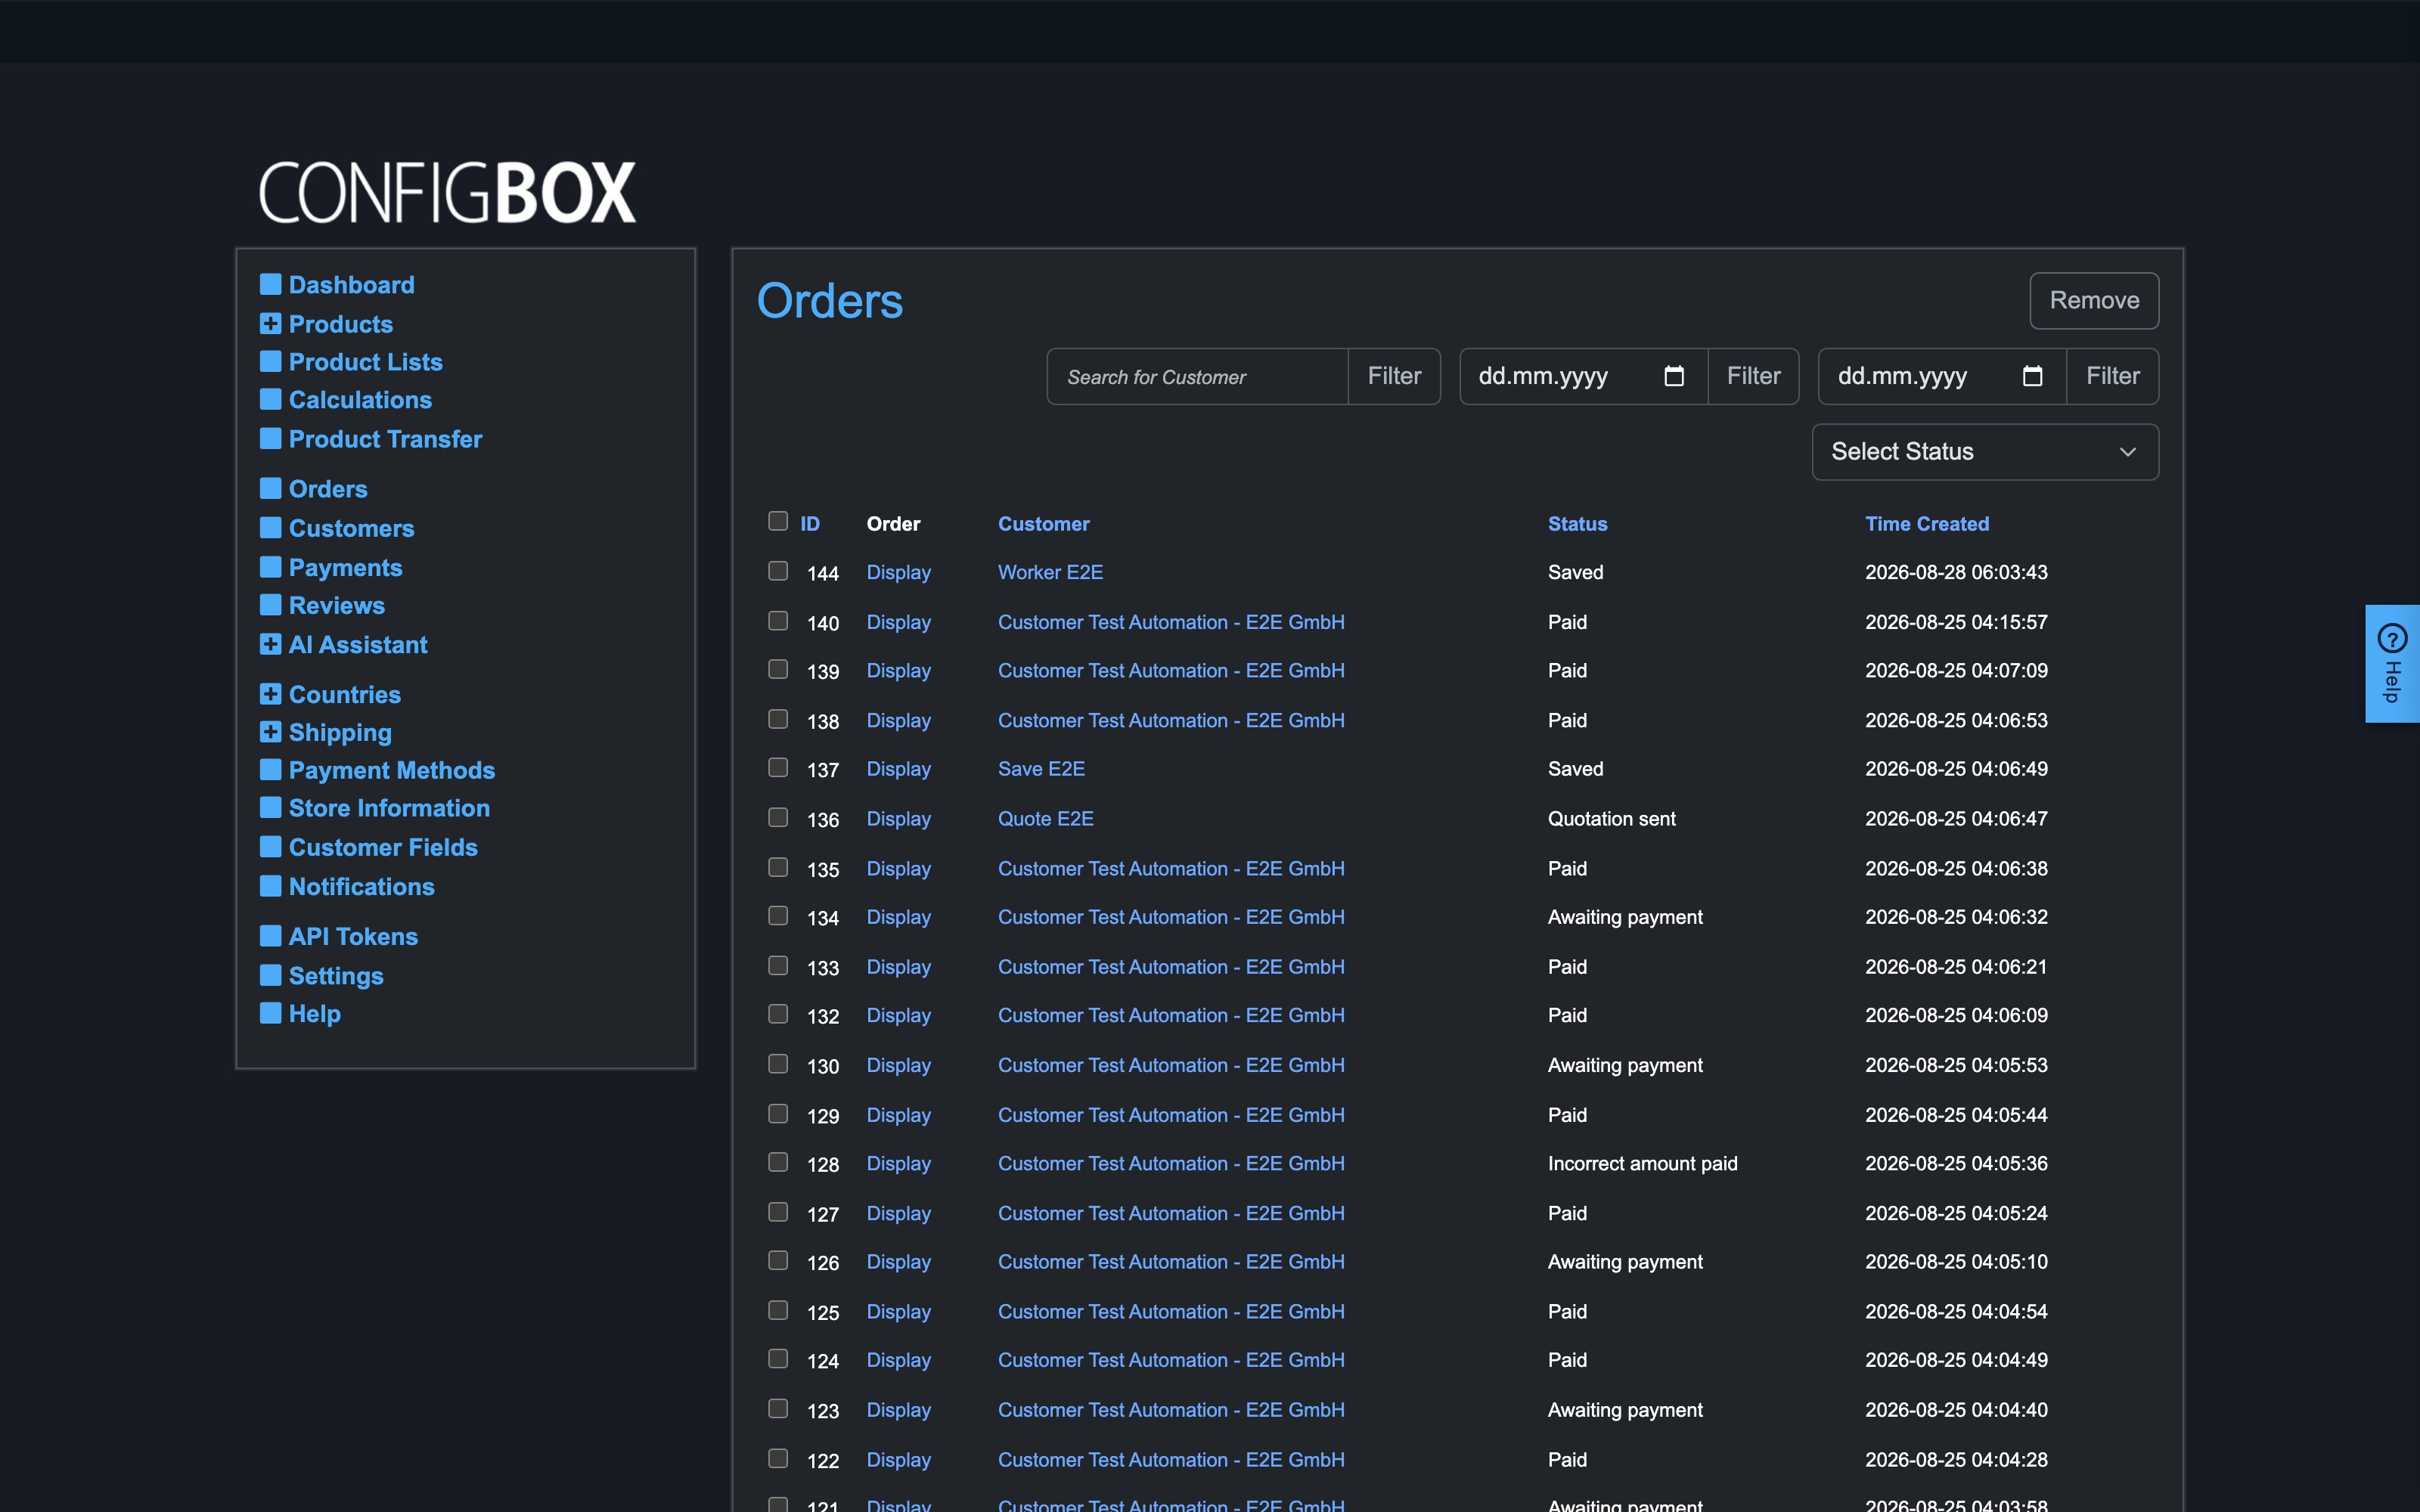
Task: Sort the table by Time Created
Action: coord(1927,524)
